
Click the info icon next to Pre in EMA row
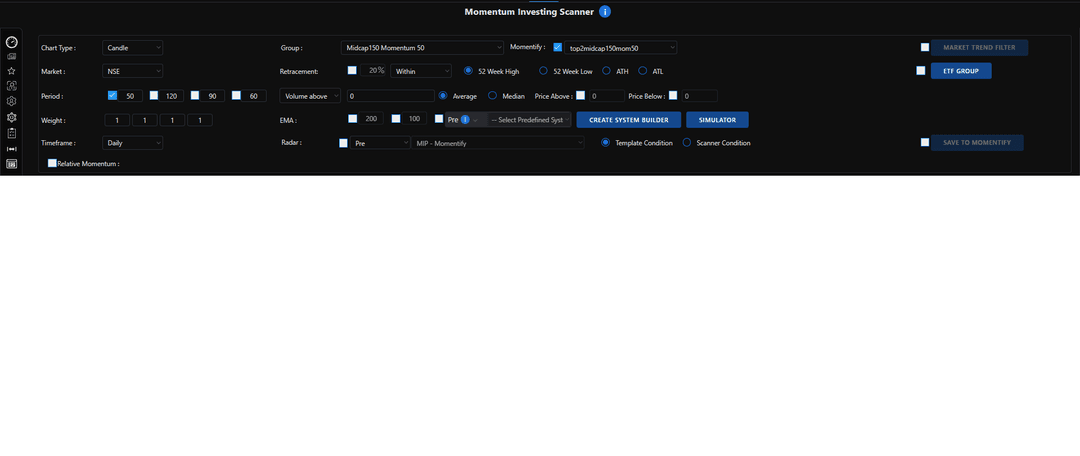point(465,119)
